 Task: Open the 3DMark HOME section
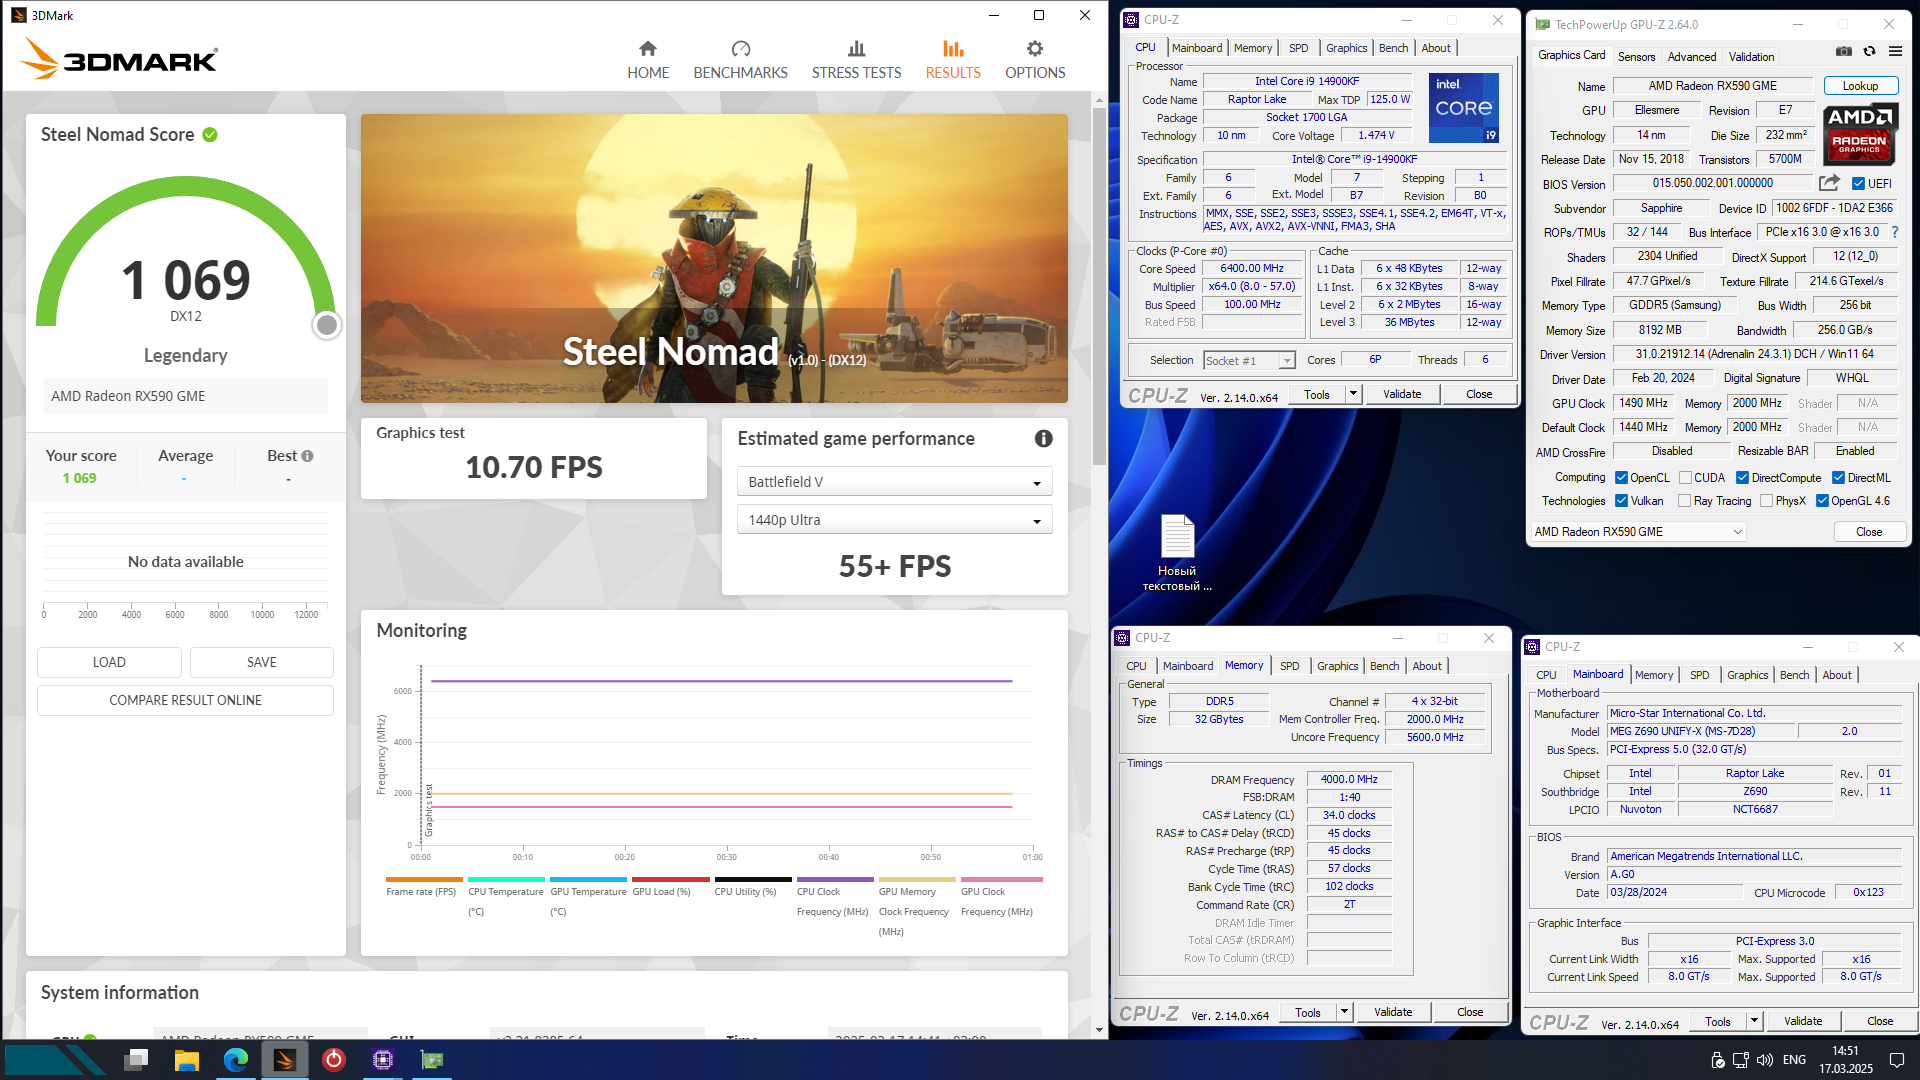click(x=648, y=60)
